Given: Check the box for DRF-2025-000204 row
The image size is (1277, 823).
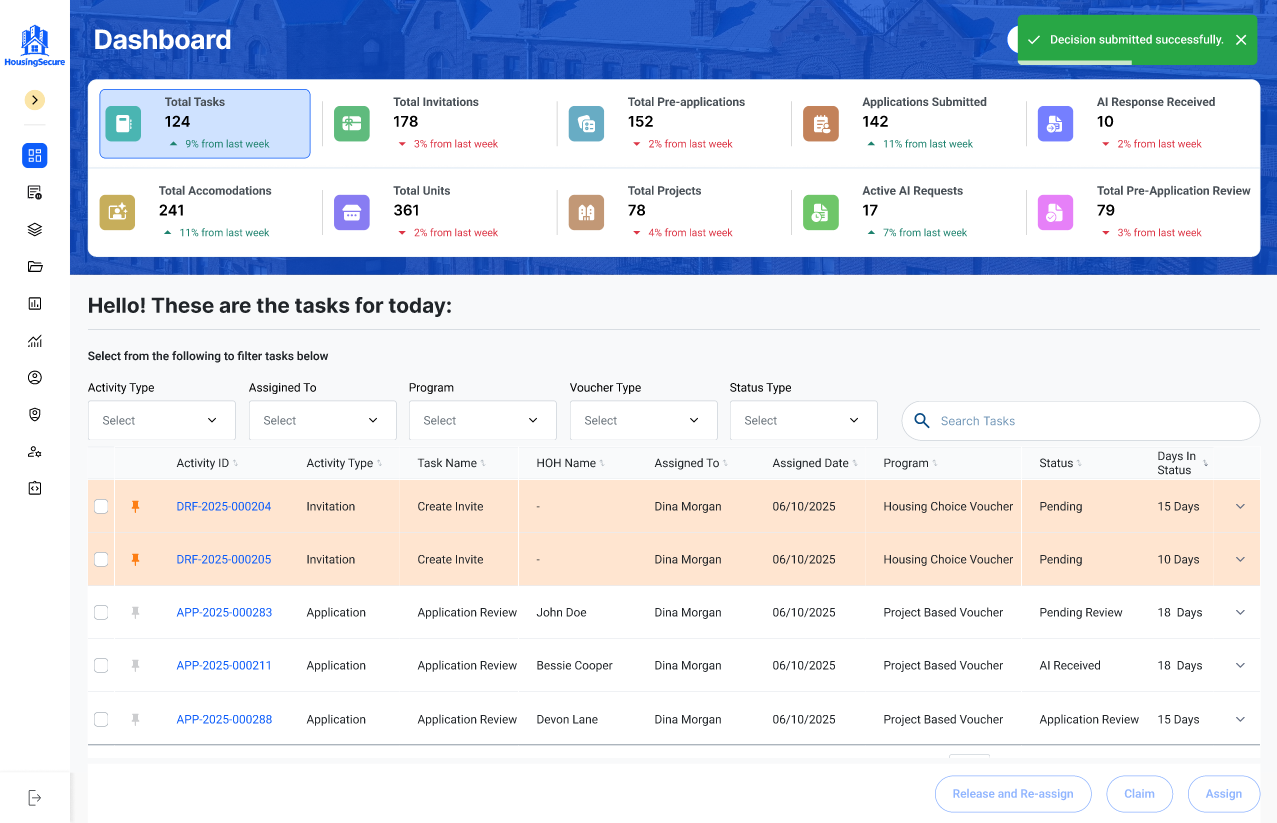Looking at the screenshot, I should [101, 507].
